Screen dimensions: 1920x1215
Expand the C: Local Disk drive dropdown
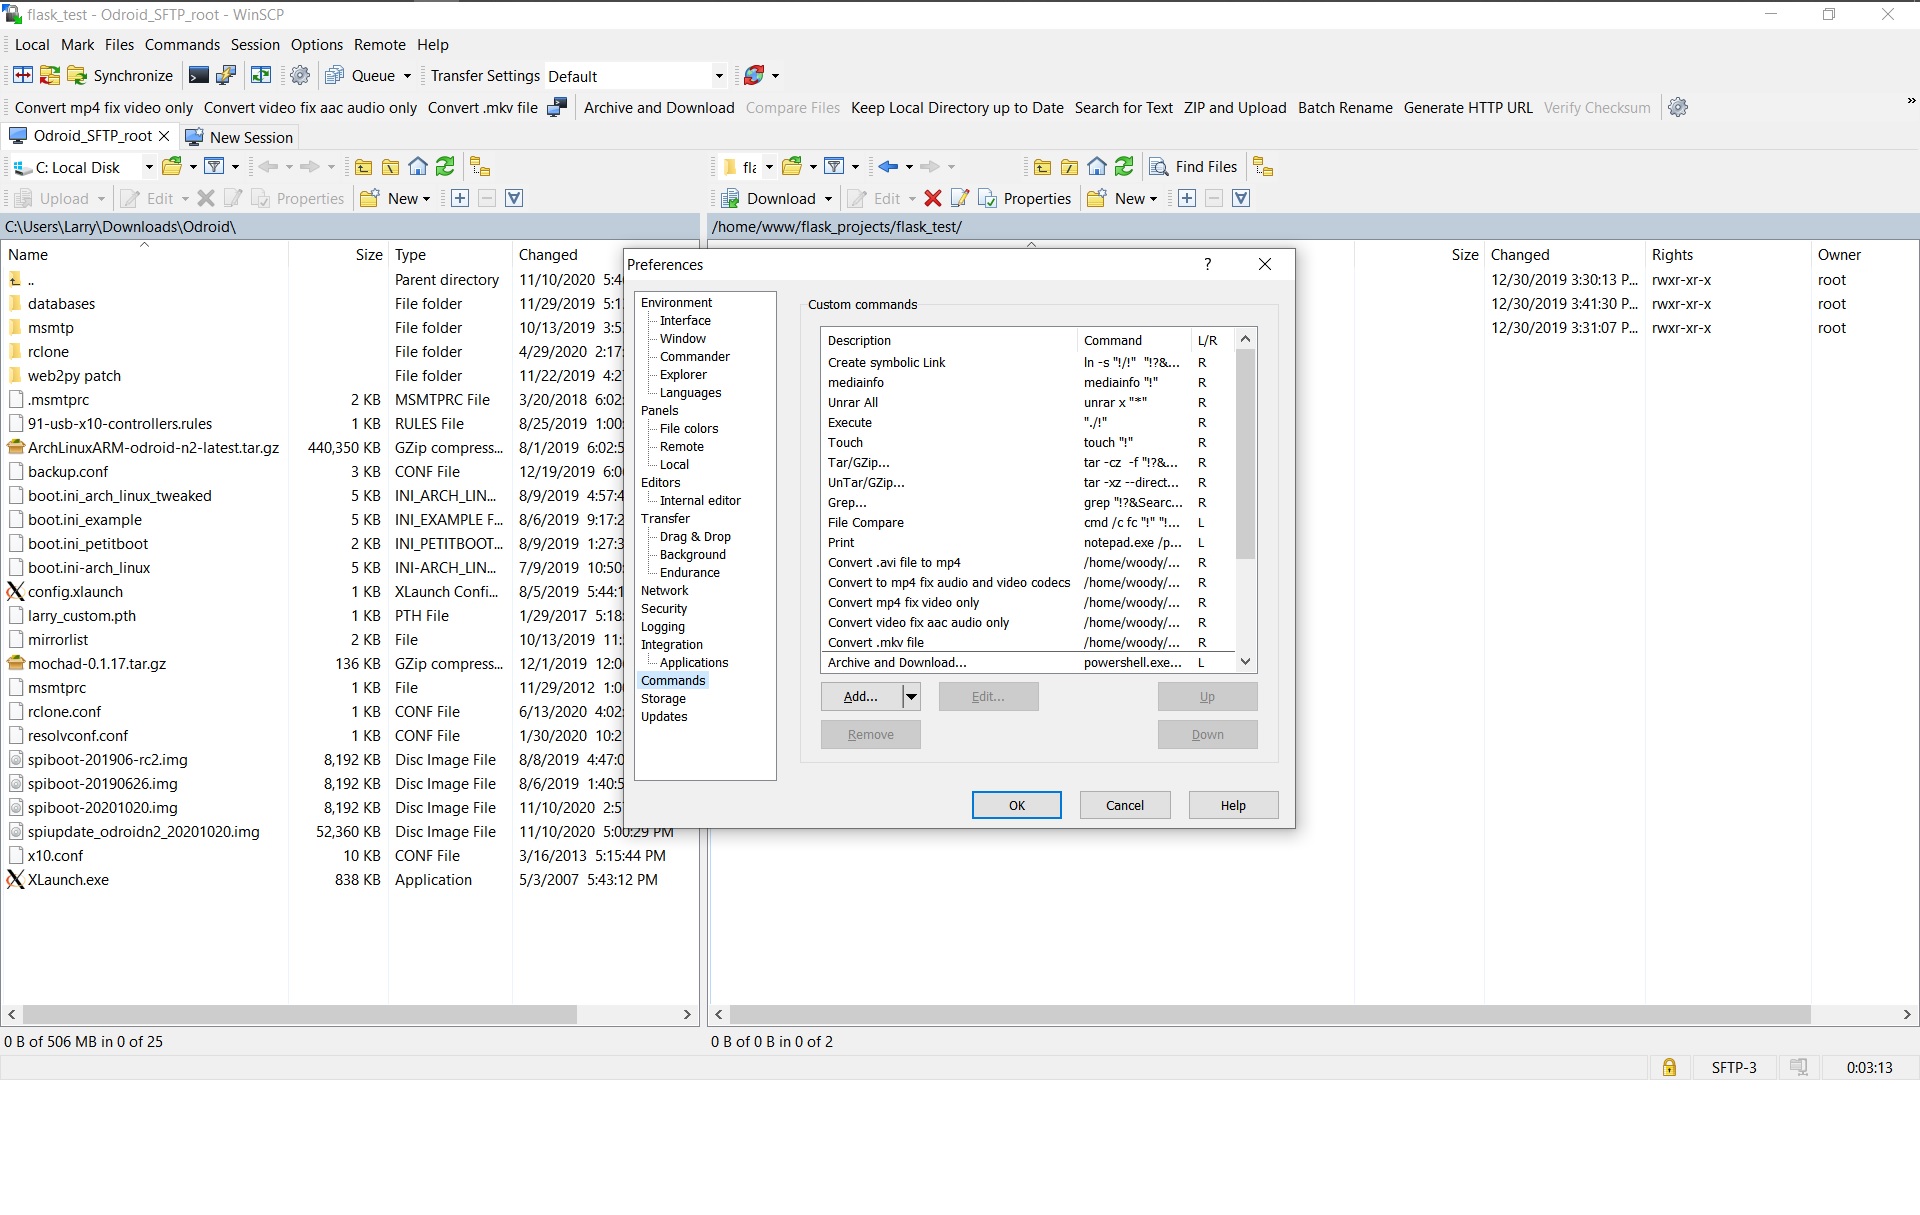[149, 167]
